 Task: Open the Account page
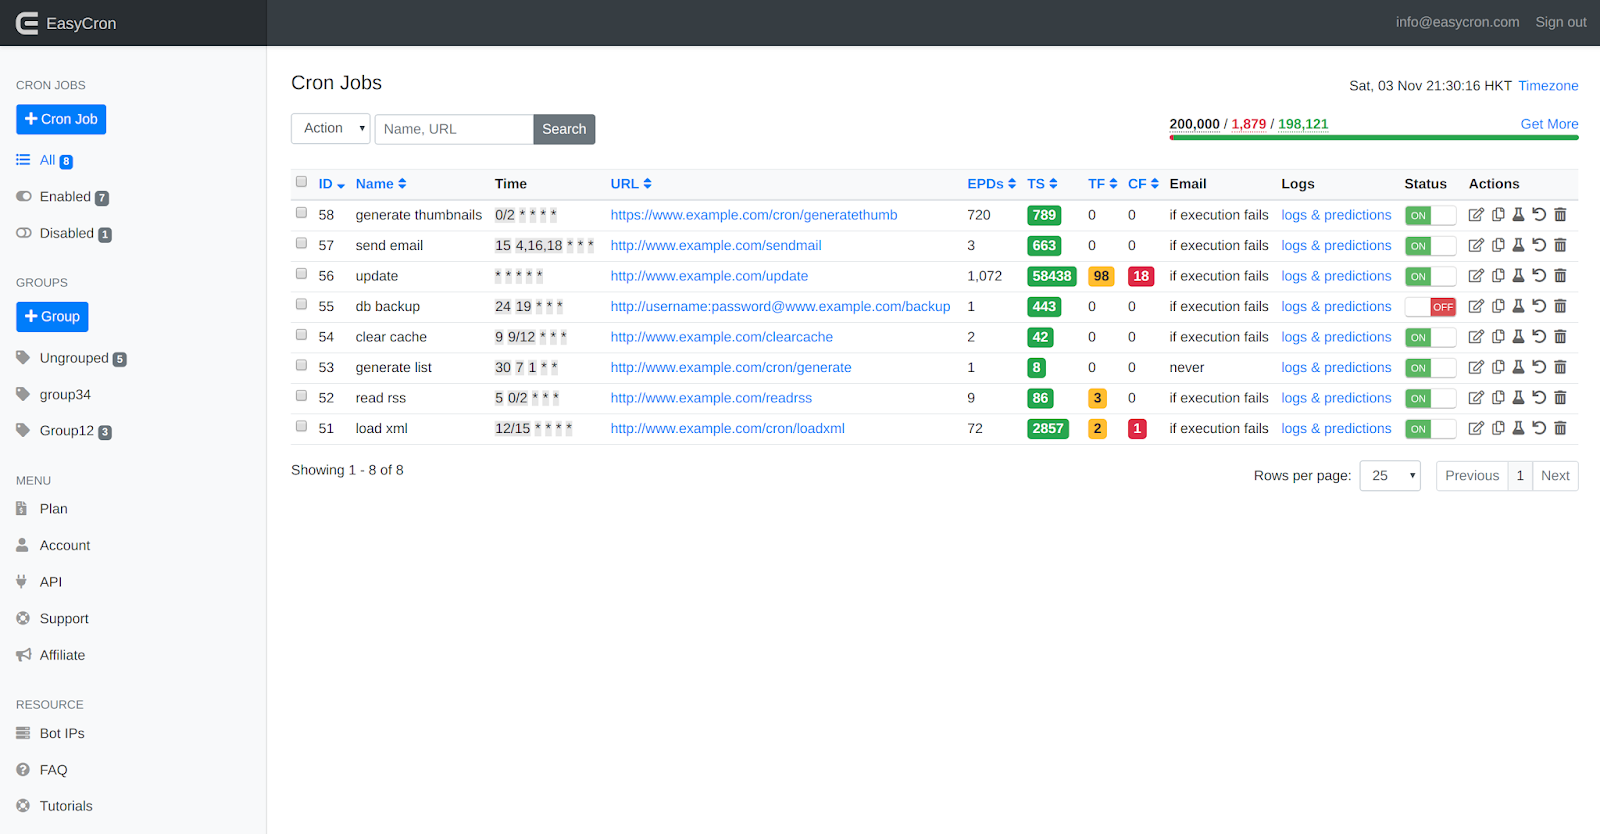click(65, 546)
